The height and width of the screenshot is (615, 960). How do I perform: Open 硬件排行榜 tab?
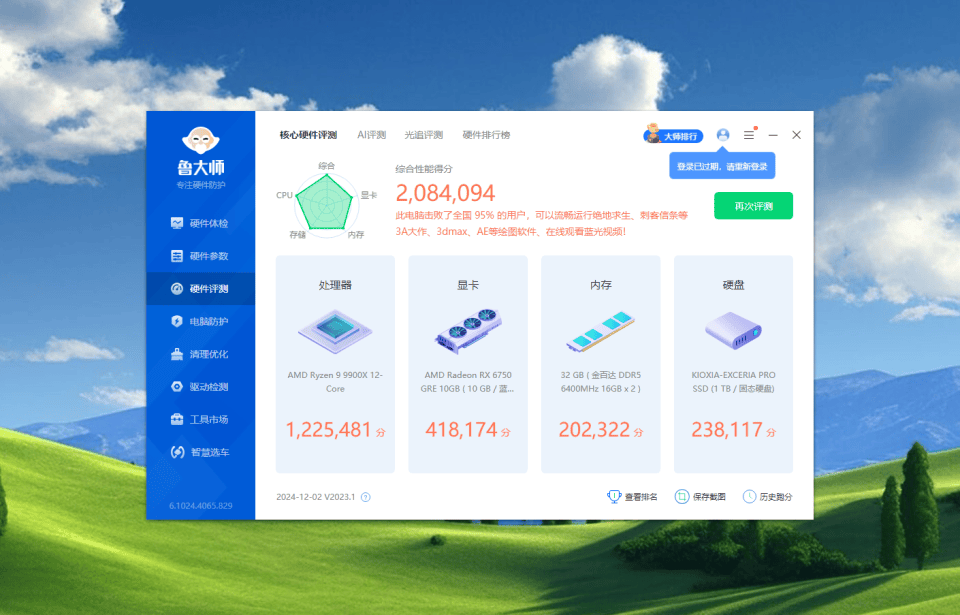pos(486,135)
